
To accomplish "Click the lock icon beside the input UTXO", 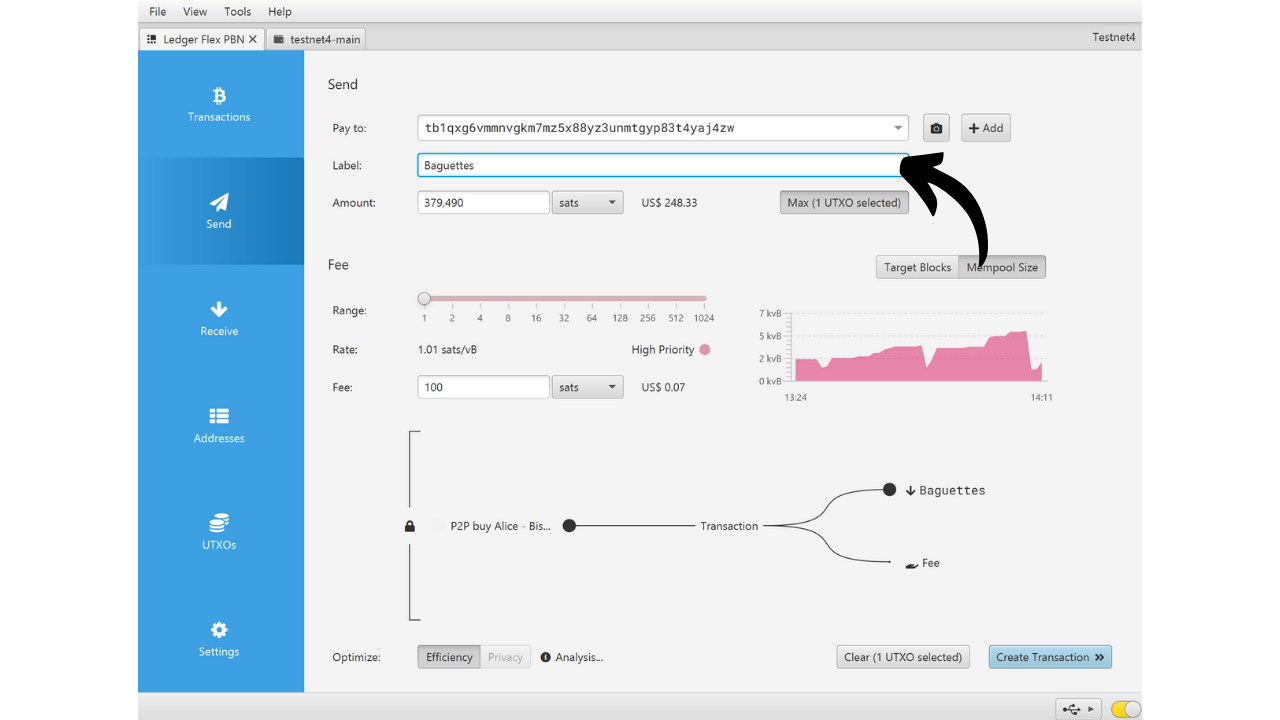I will click(x=409, y=526).
